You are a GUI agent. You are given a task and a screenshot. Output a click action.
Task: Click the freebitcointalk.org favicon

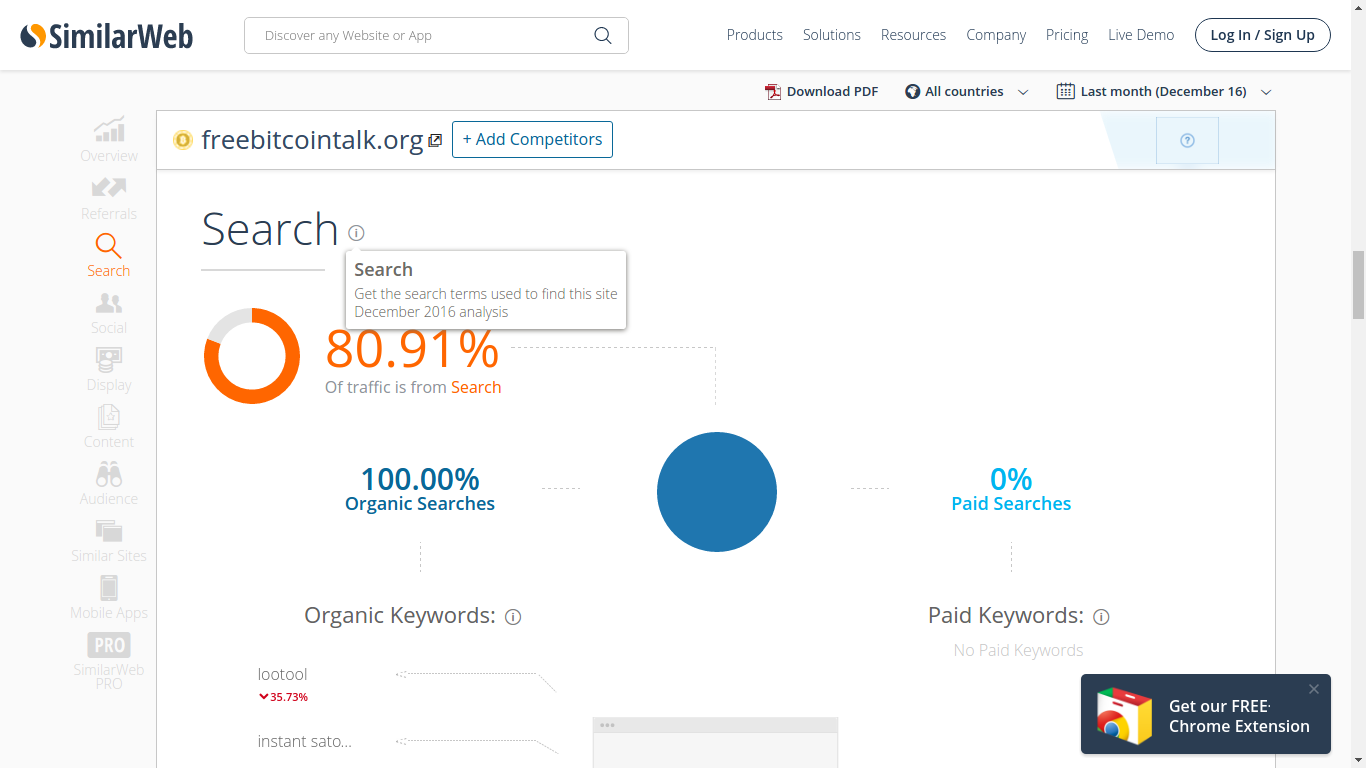tap(183, 140)
